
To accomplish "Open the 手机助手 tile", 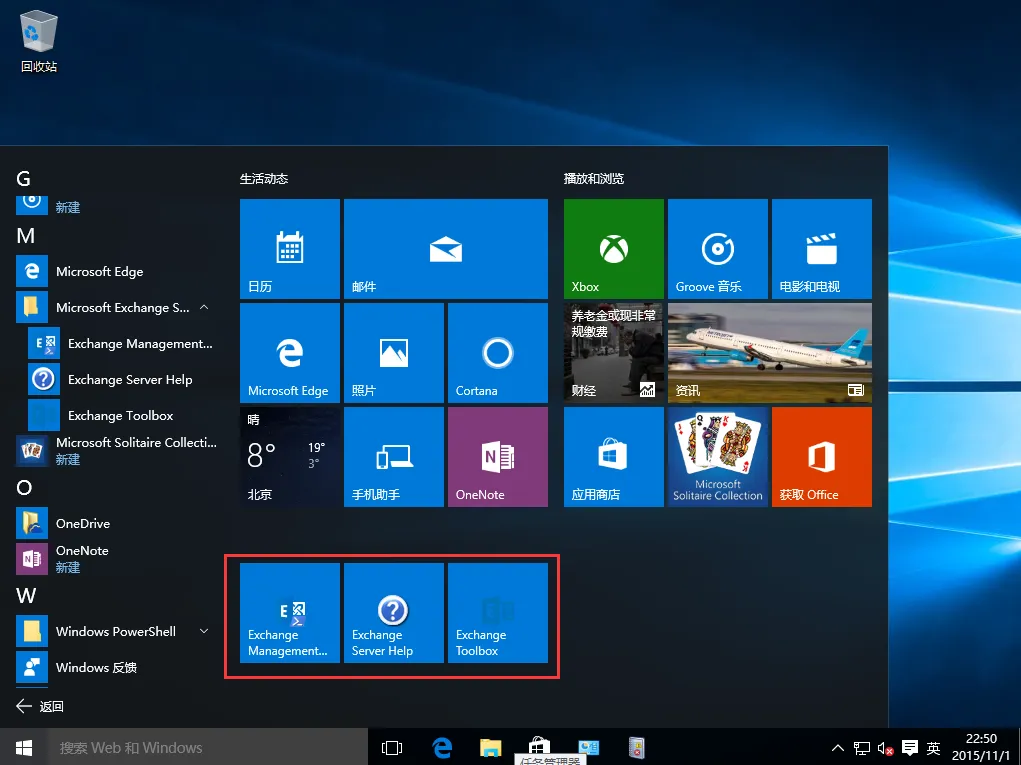I will pos(394,457).
